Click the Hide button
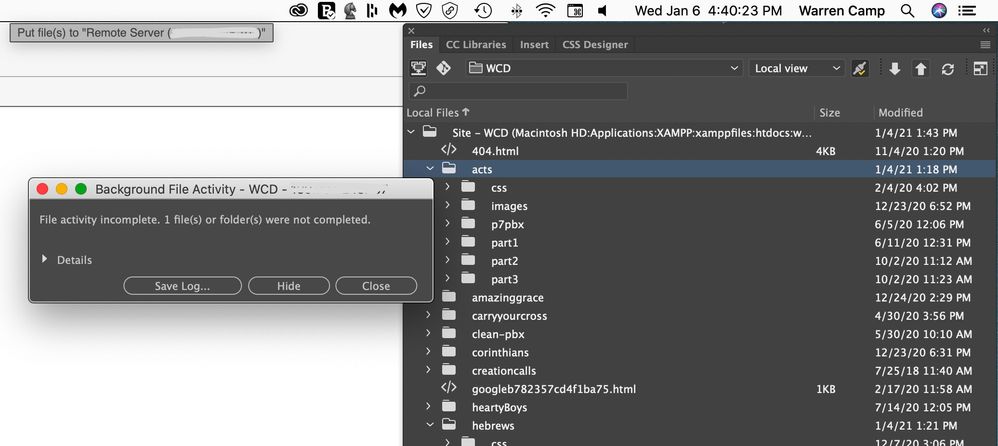This screenshot has height=446, width=998. pyautogui.click(x=289, y=286)
